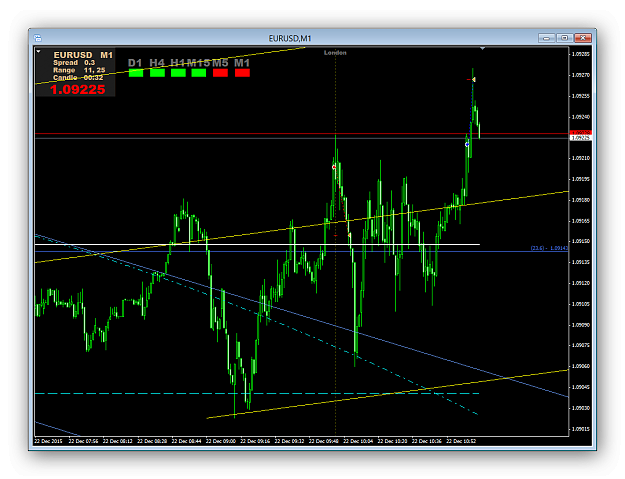Click the red M5 trend indicator box
This screenshot has width=625, height=479.
coord(220,73)
